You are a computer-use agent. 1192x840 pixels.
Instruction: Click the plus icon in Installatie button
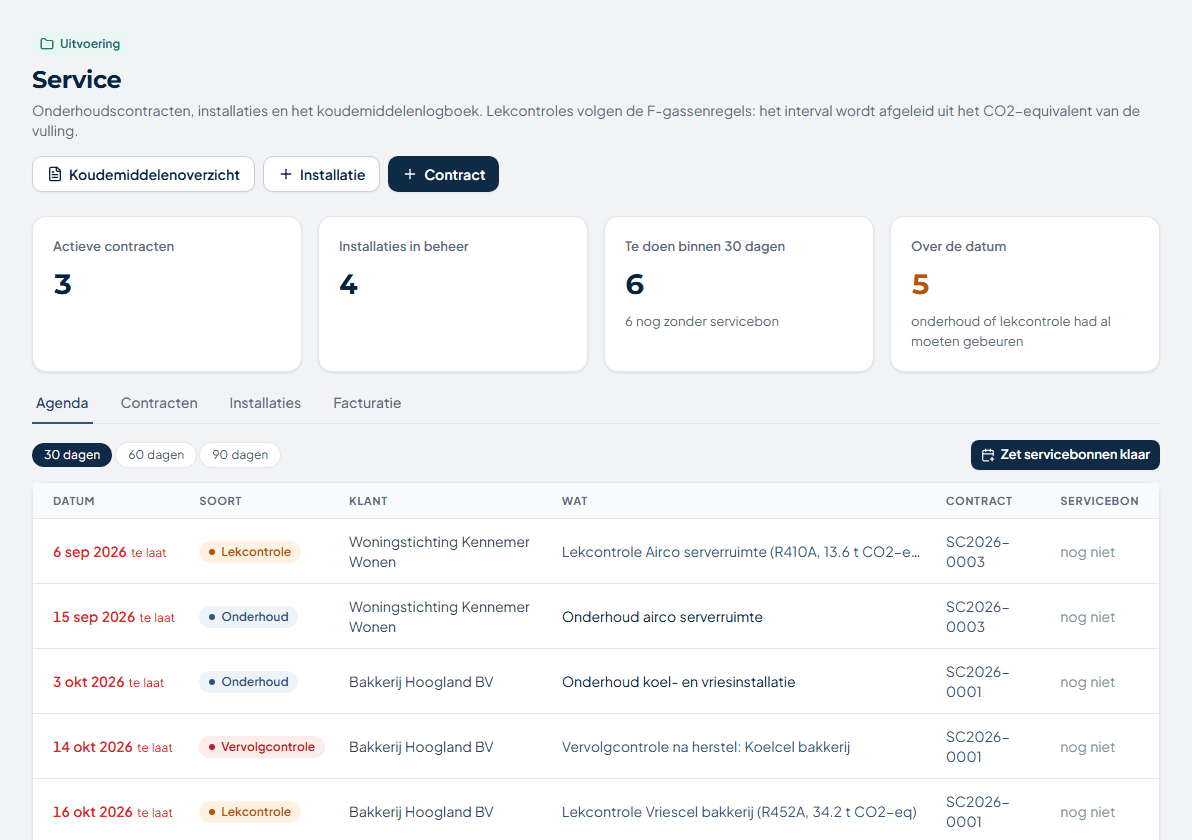click(x=286, y=174)
